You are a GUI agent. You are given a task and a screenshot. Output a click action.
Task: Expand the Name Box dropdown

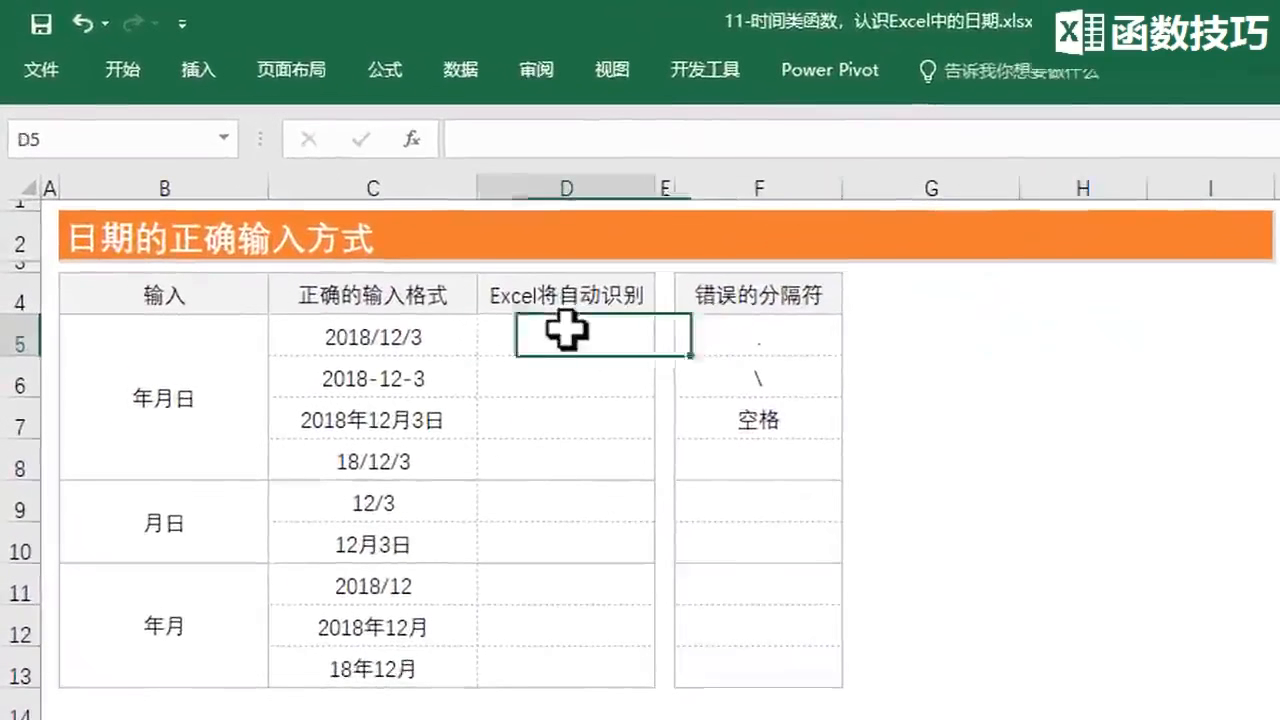[224, 138]
